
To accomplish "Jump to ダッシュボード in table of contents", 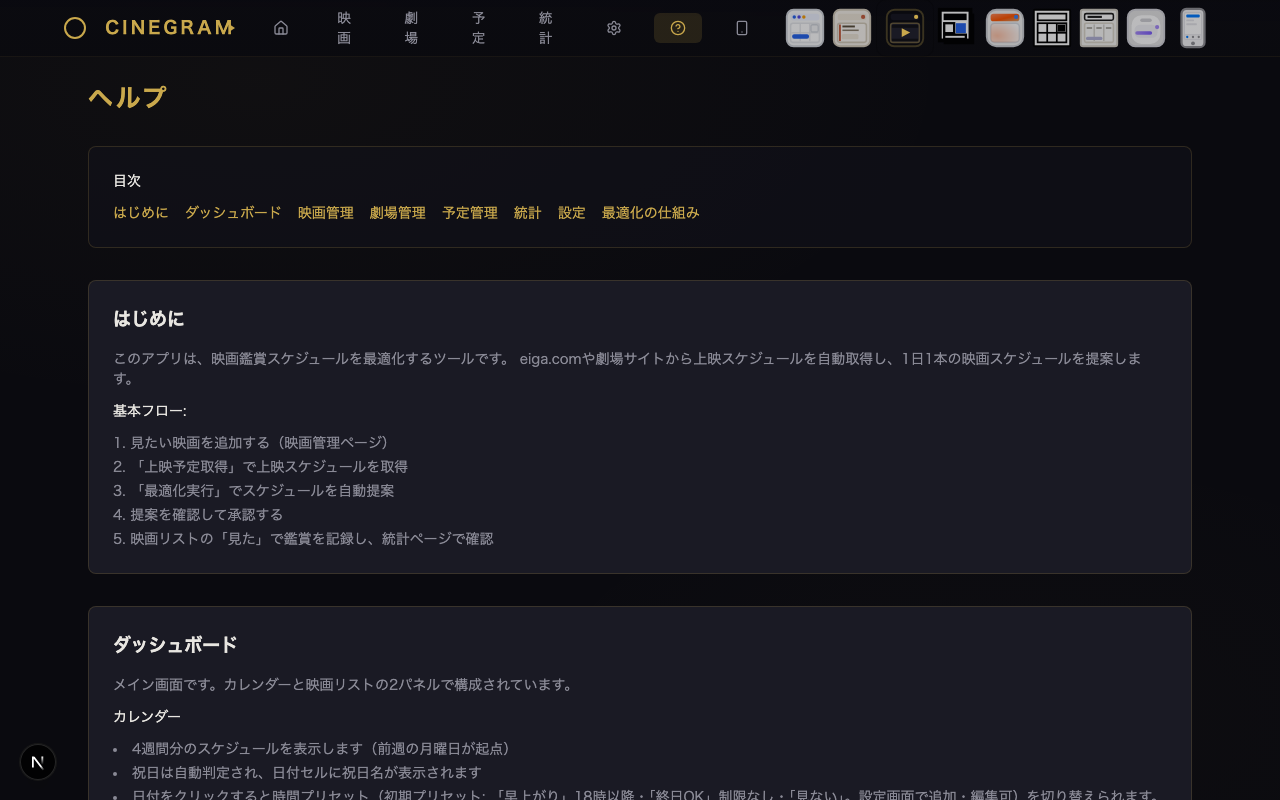I will pyautogui.click(x=233, y=213).
